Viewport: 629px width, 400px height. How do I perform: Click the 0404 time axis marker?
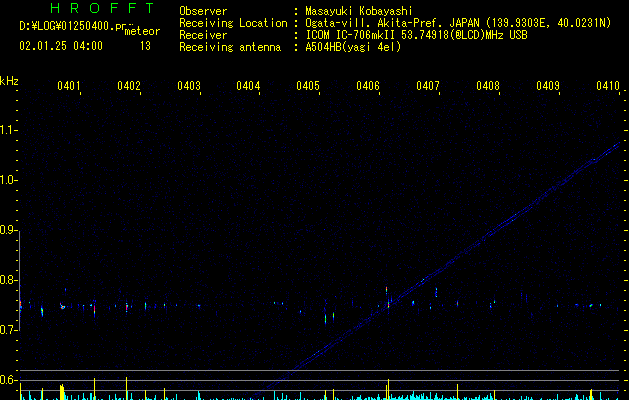click(x=248, y=85)
